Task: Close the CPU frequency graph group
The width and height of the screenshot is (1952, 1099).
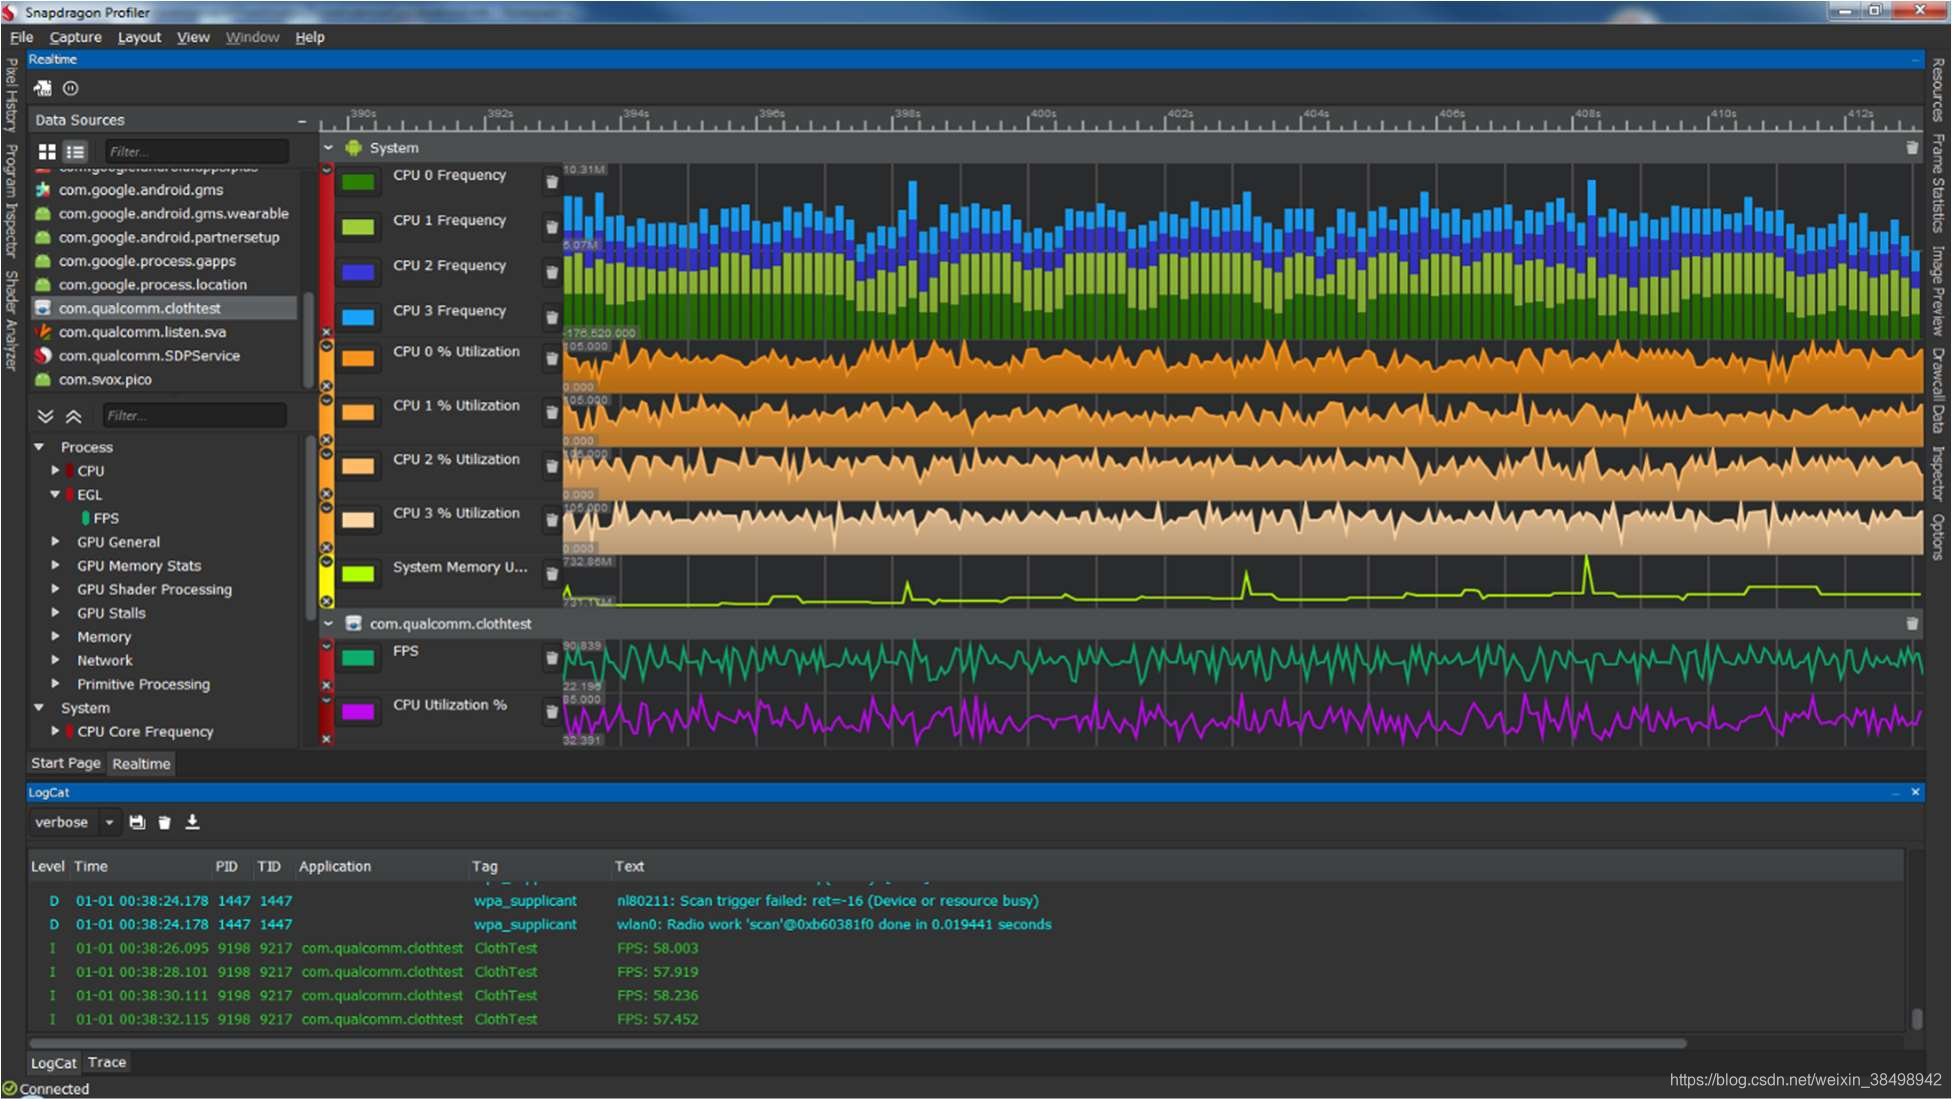Action: coord(326,332)
